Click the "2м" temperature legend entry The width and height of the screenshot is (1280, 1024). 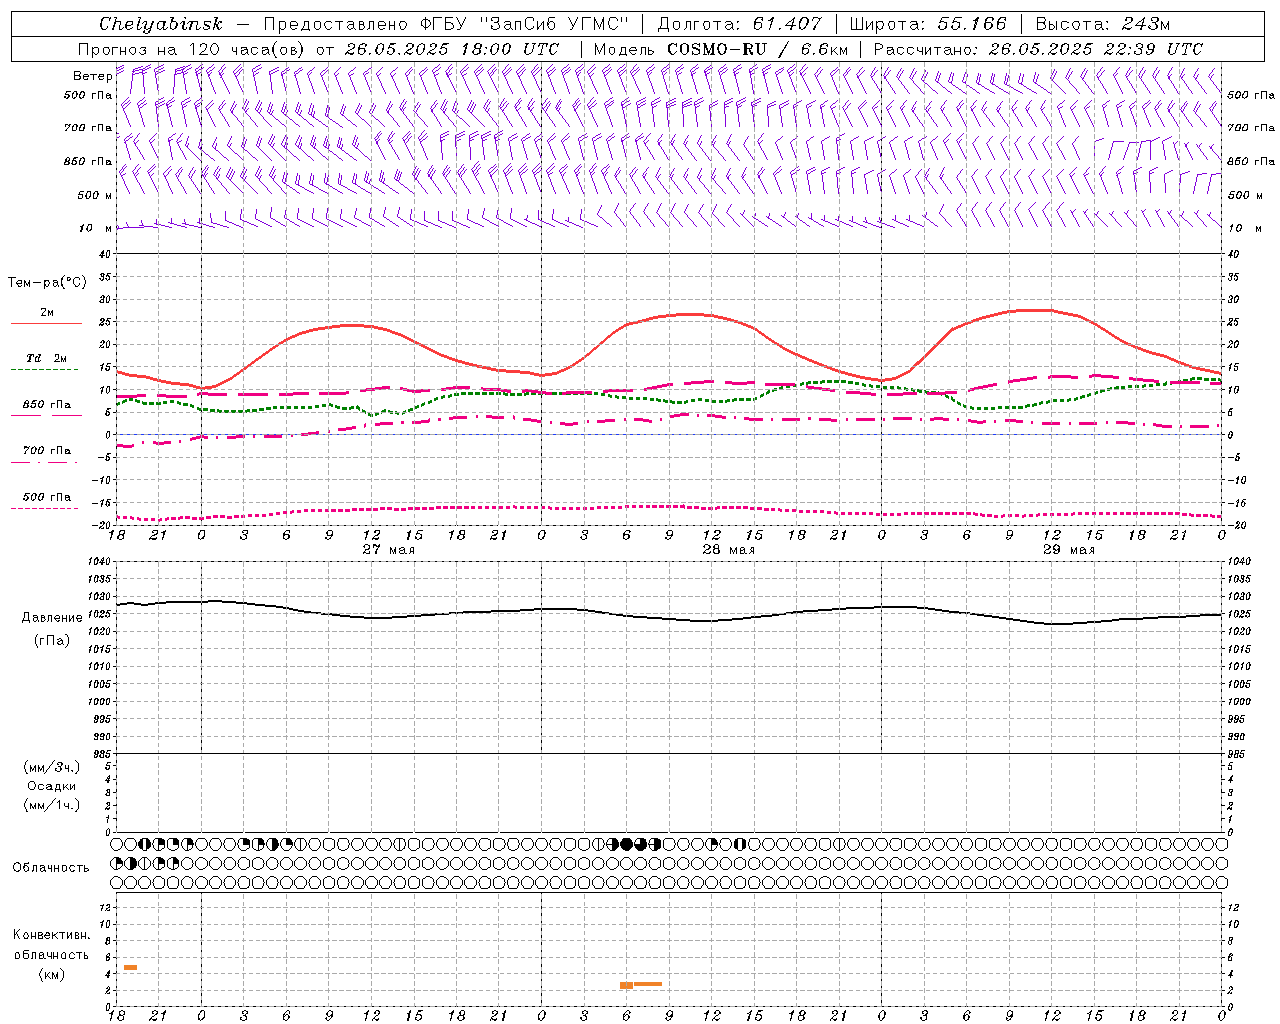pos(46,313)
